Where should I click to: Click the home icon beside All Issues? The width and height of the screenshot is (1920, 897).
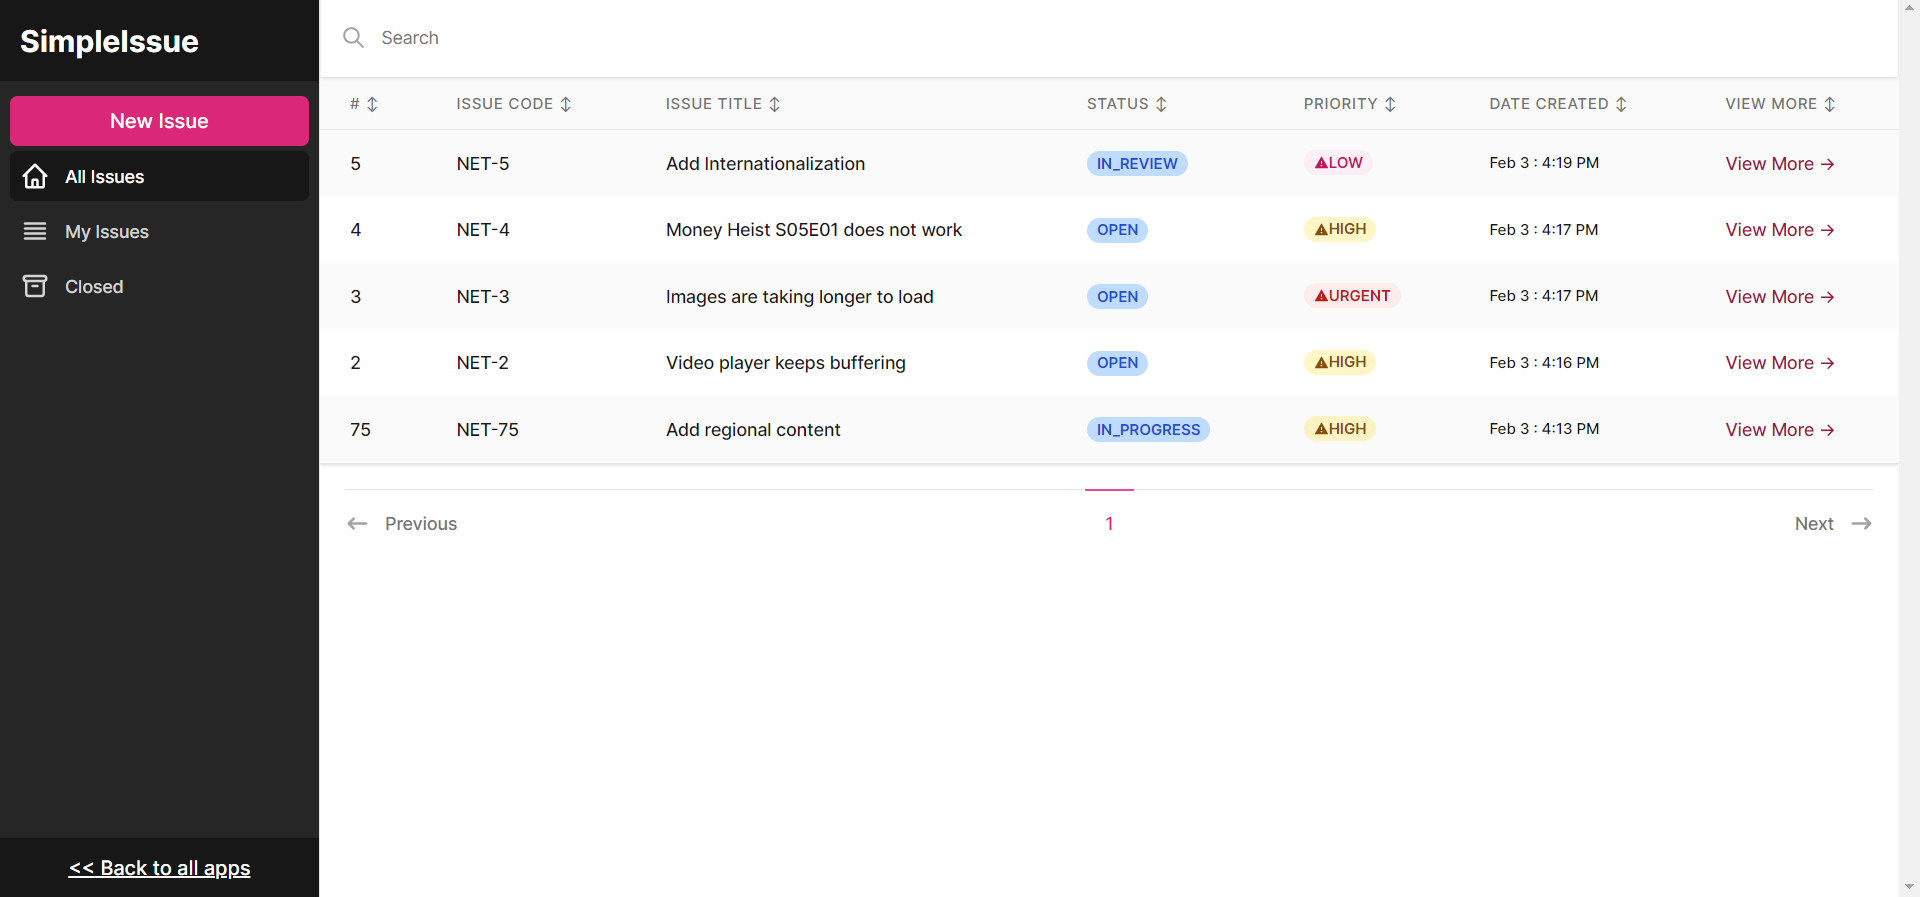pyautogui.click(x=35, y=176)
